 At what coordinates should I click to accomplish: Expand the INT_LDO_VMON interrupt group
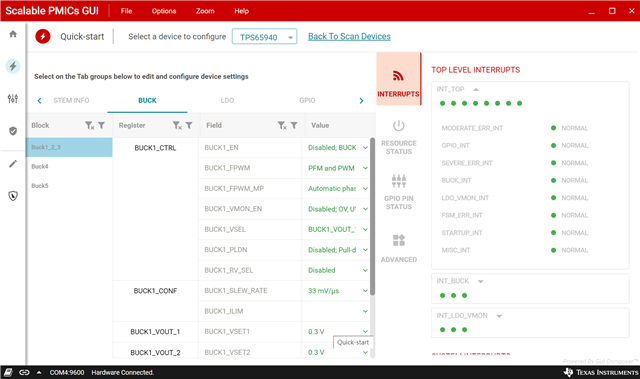(499, 316)
